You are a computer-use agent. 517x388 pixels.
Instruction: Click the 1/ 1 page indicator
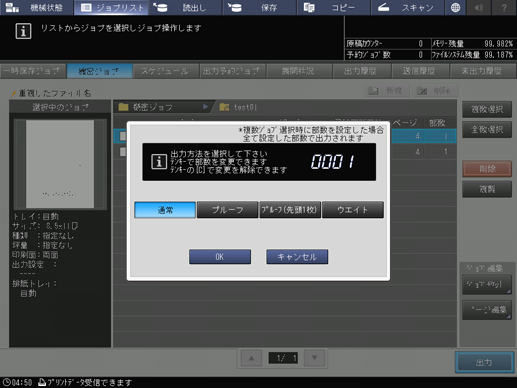tap(283, 358)
